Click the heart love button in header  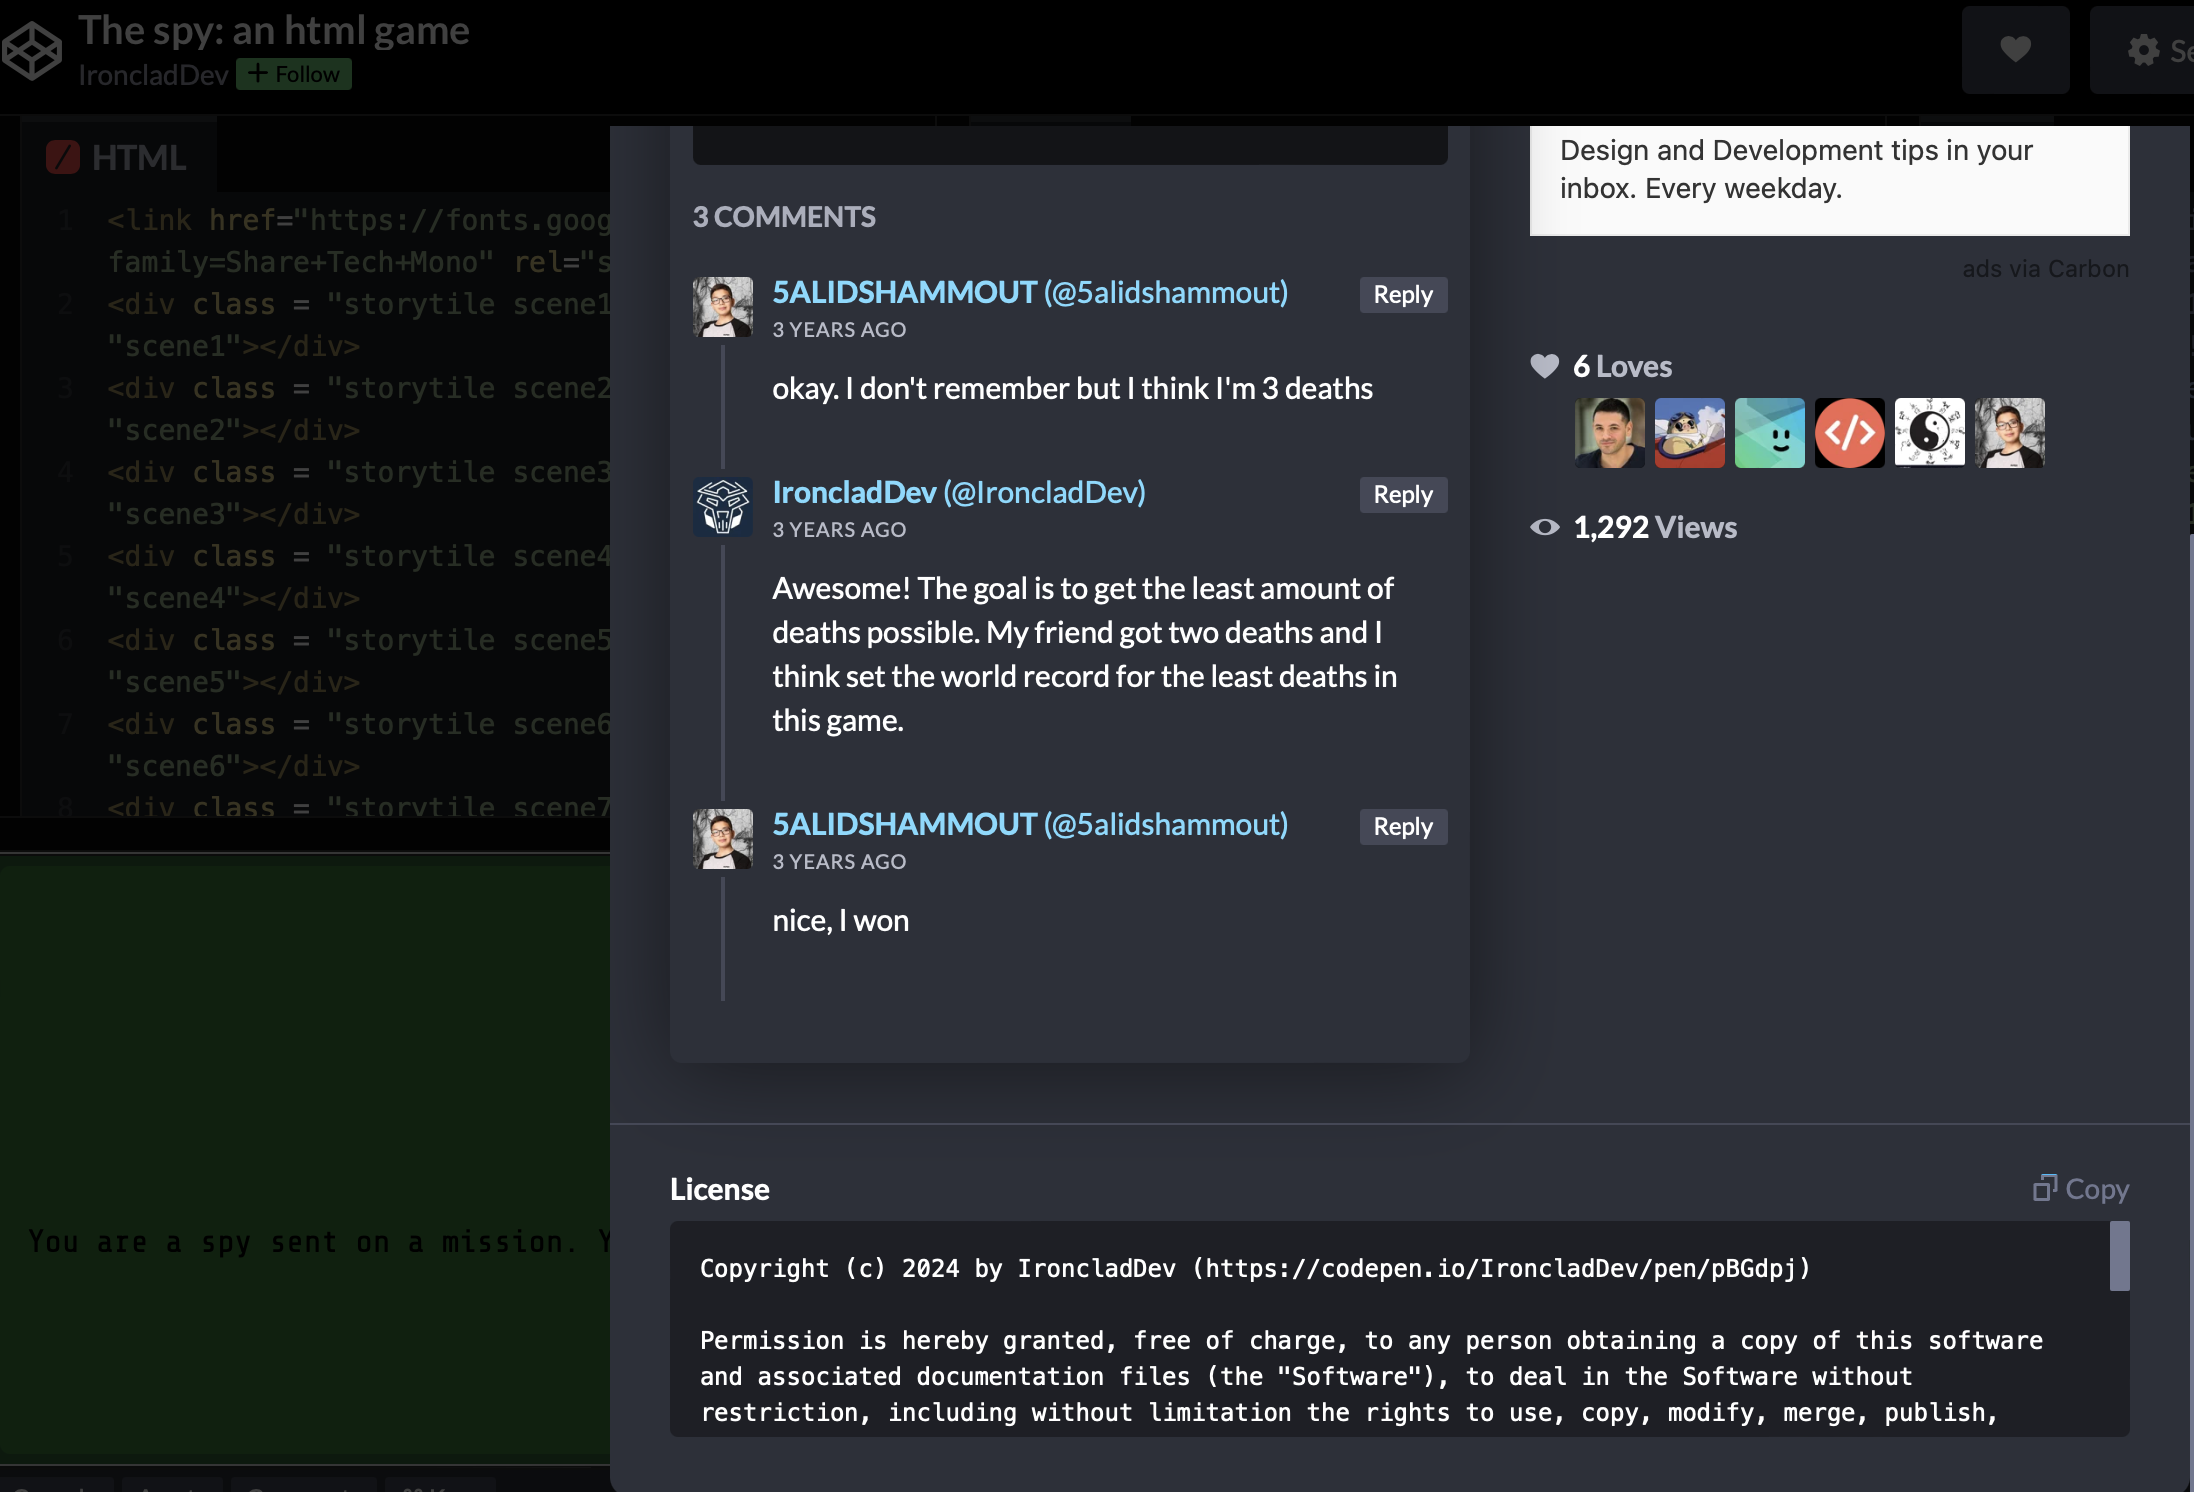click(x=2015, y=50)
